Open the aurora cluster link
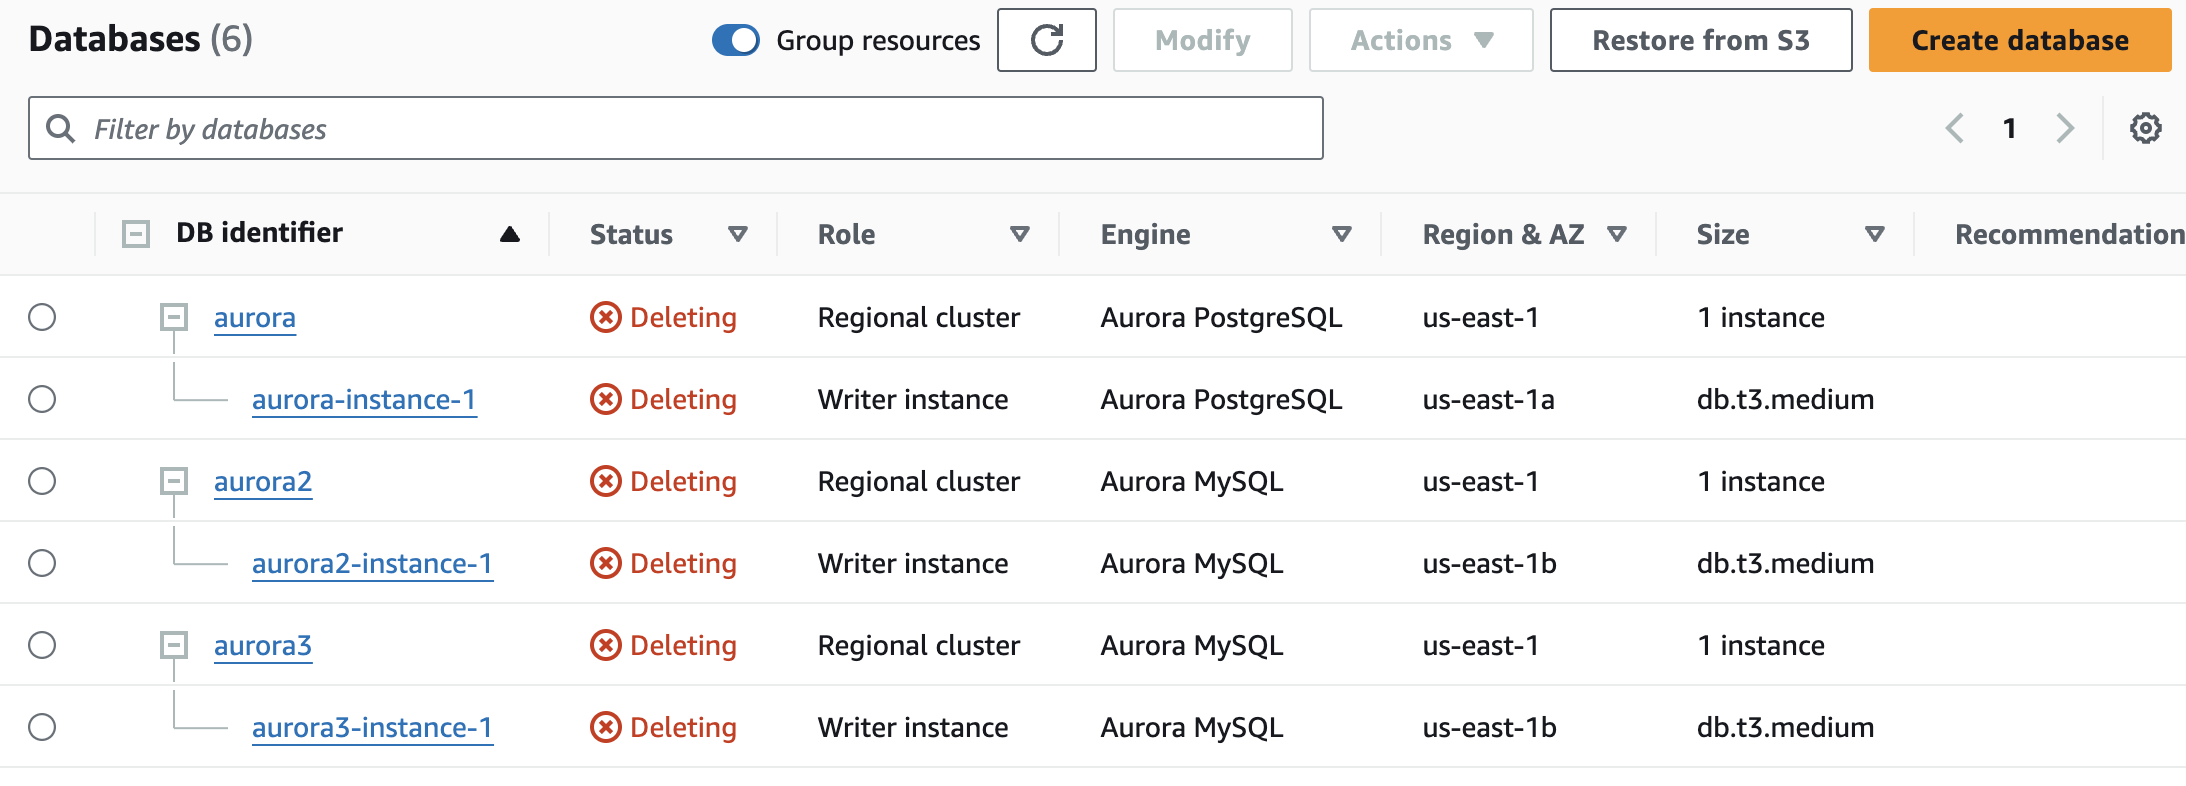Image resolution: width=2186 pixels, height=786 pixels. tap(255, 318)
